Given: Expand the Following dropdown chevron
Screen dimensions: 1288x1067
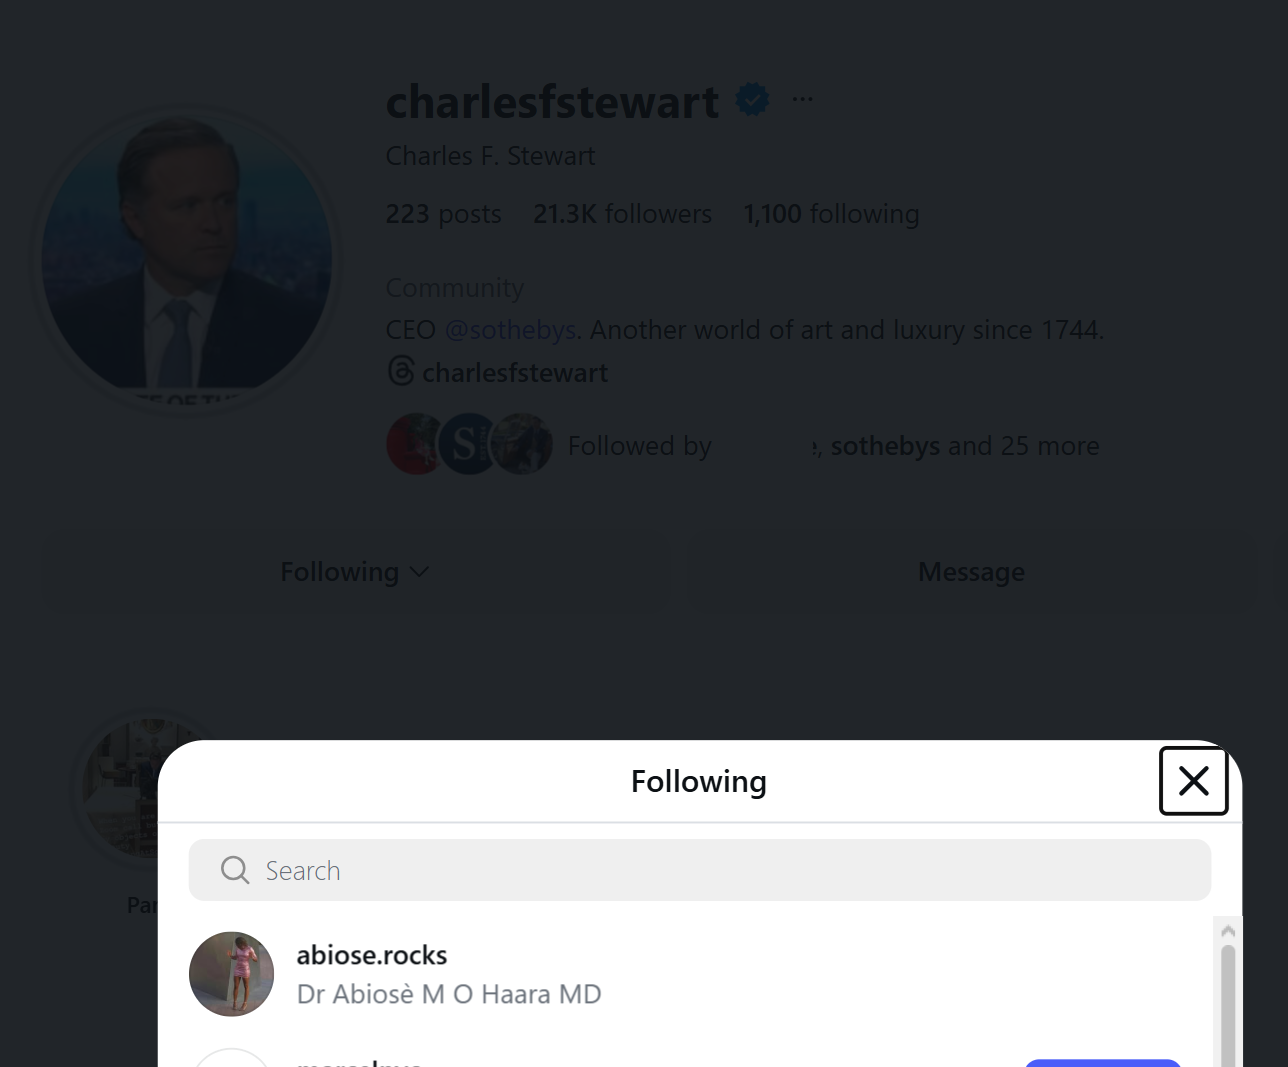Looking at the screenshot, I should coord(420,572).
